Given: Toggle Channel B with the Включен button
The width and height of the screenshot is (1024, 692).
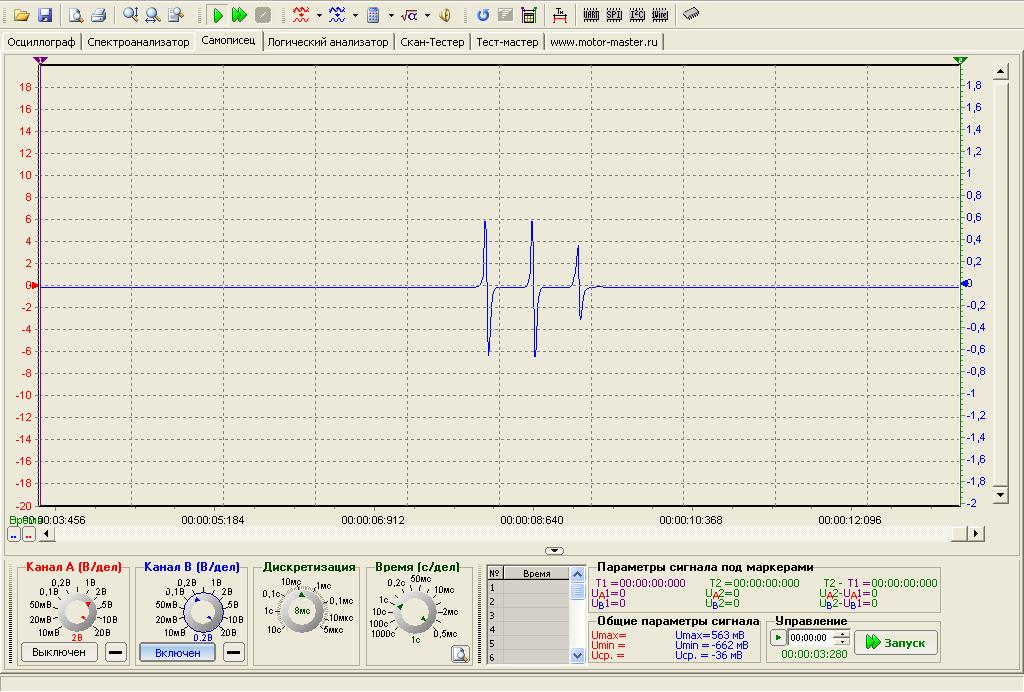Looking at the screenshot, I should tap(178, 653).
